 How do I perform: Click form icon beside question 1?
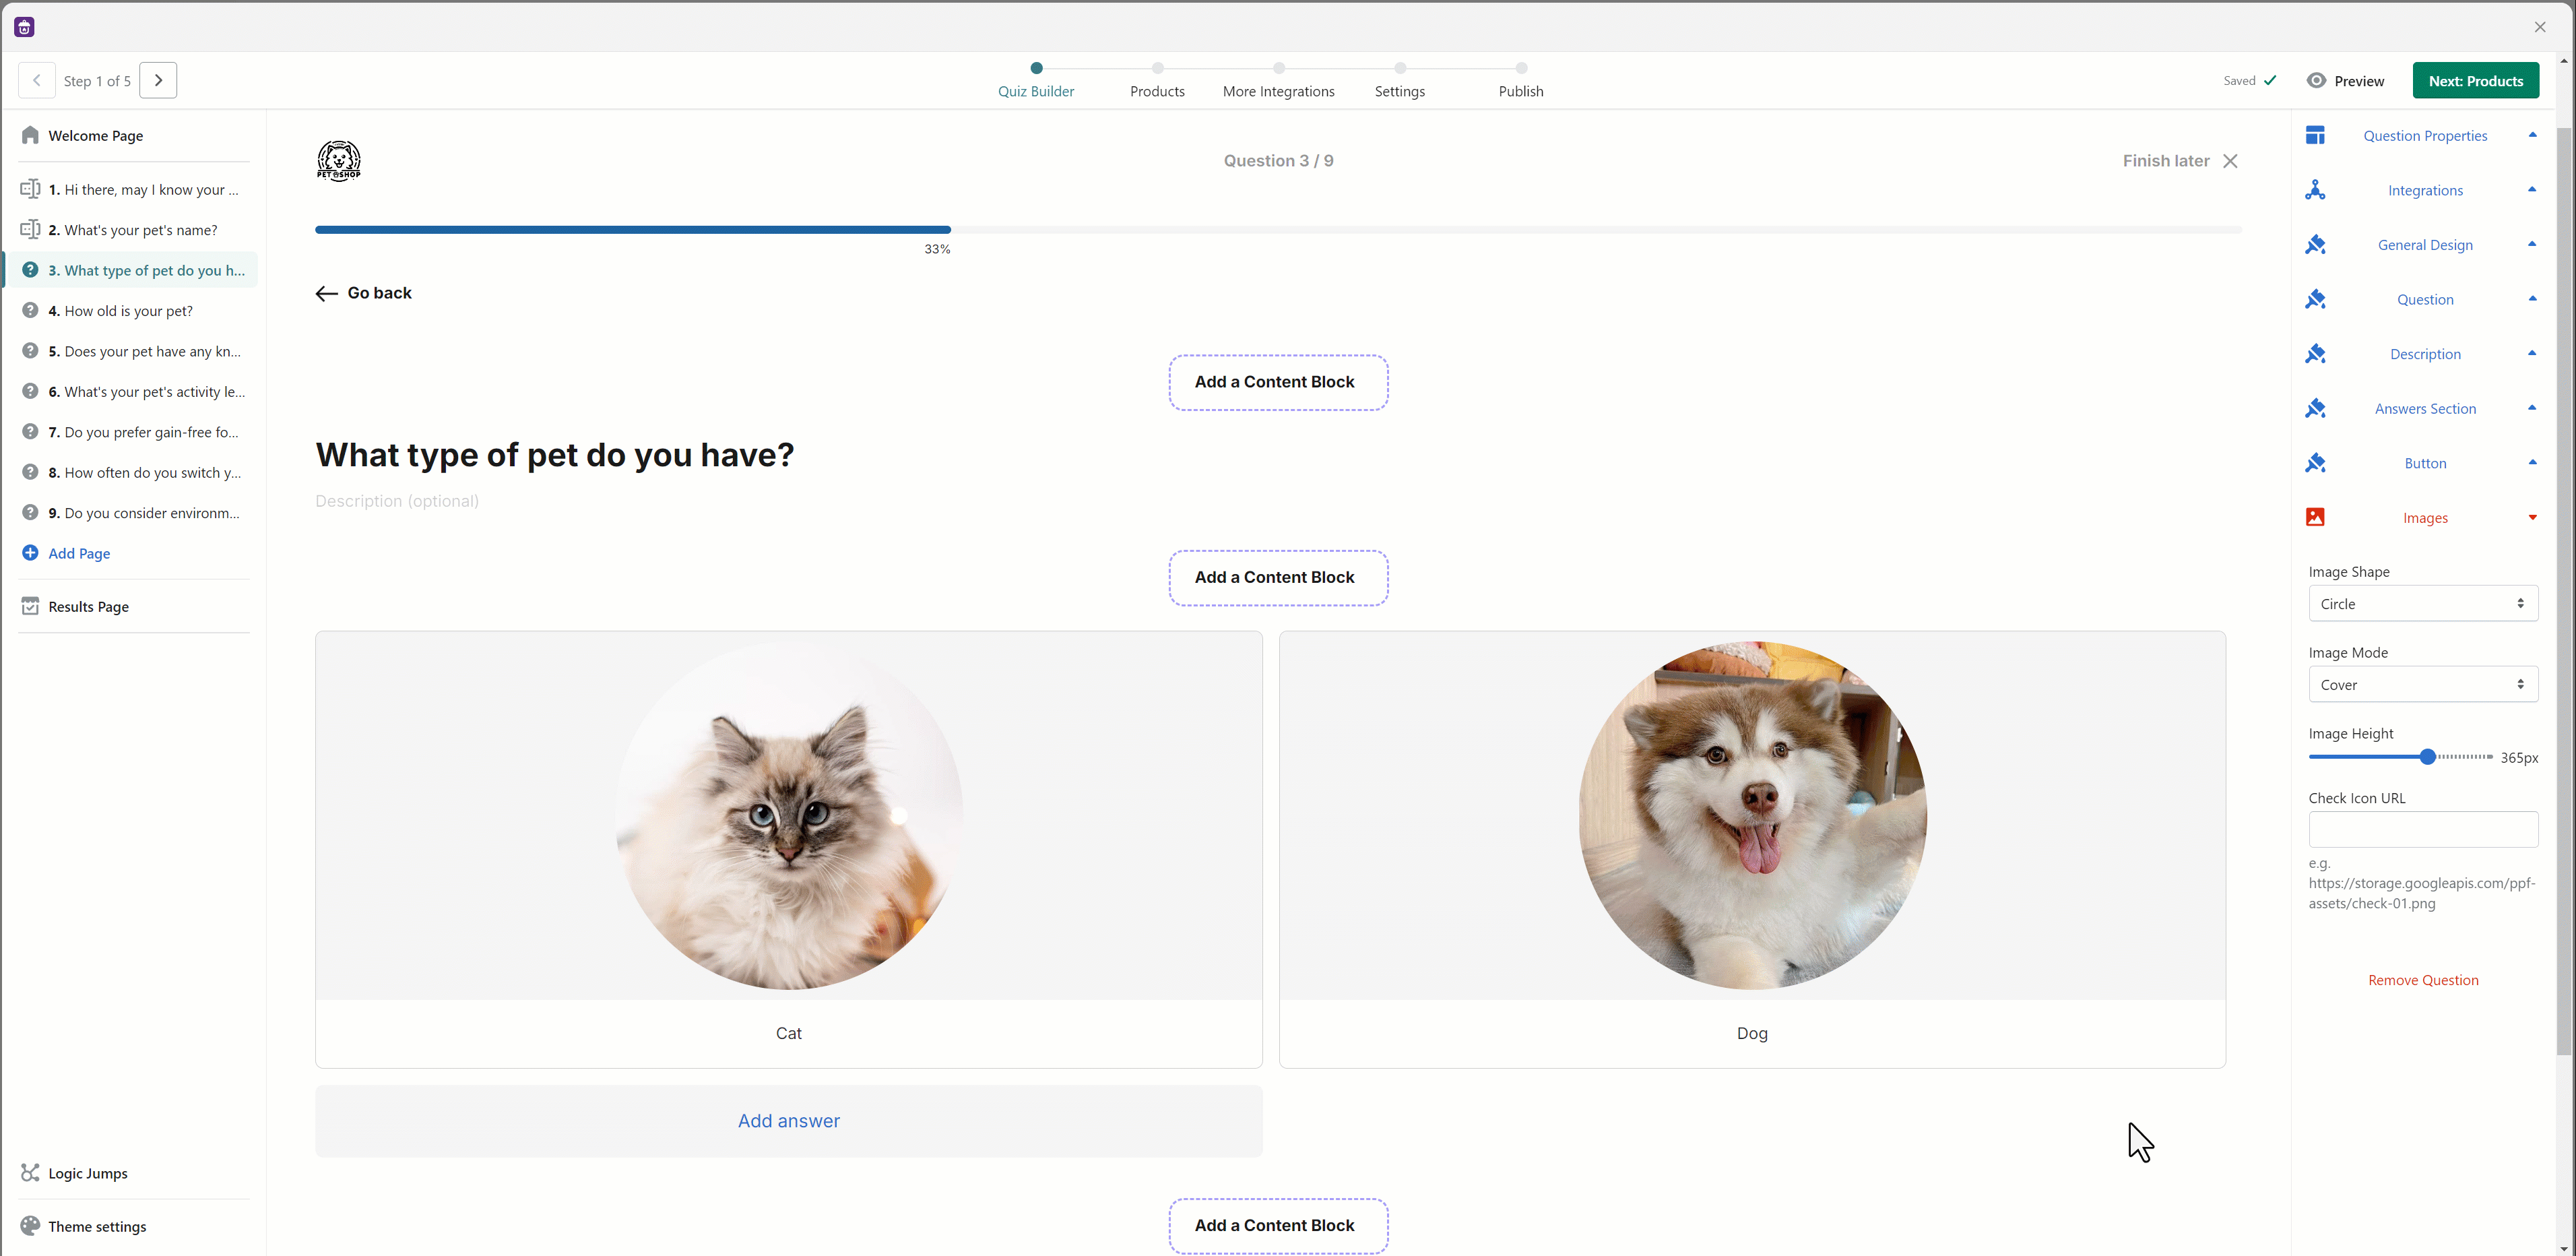click(x=30, y=189)
